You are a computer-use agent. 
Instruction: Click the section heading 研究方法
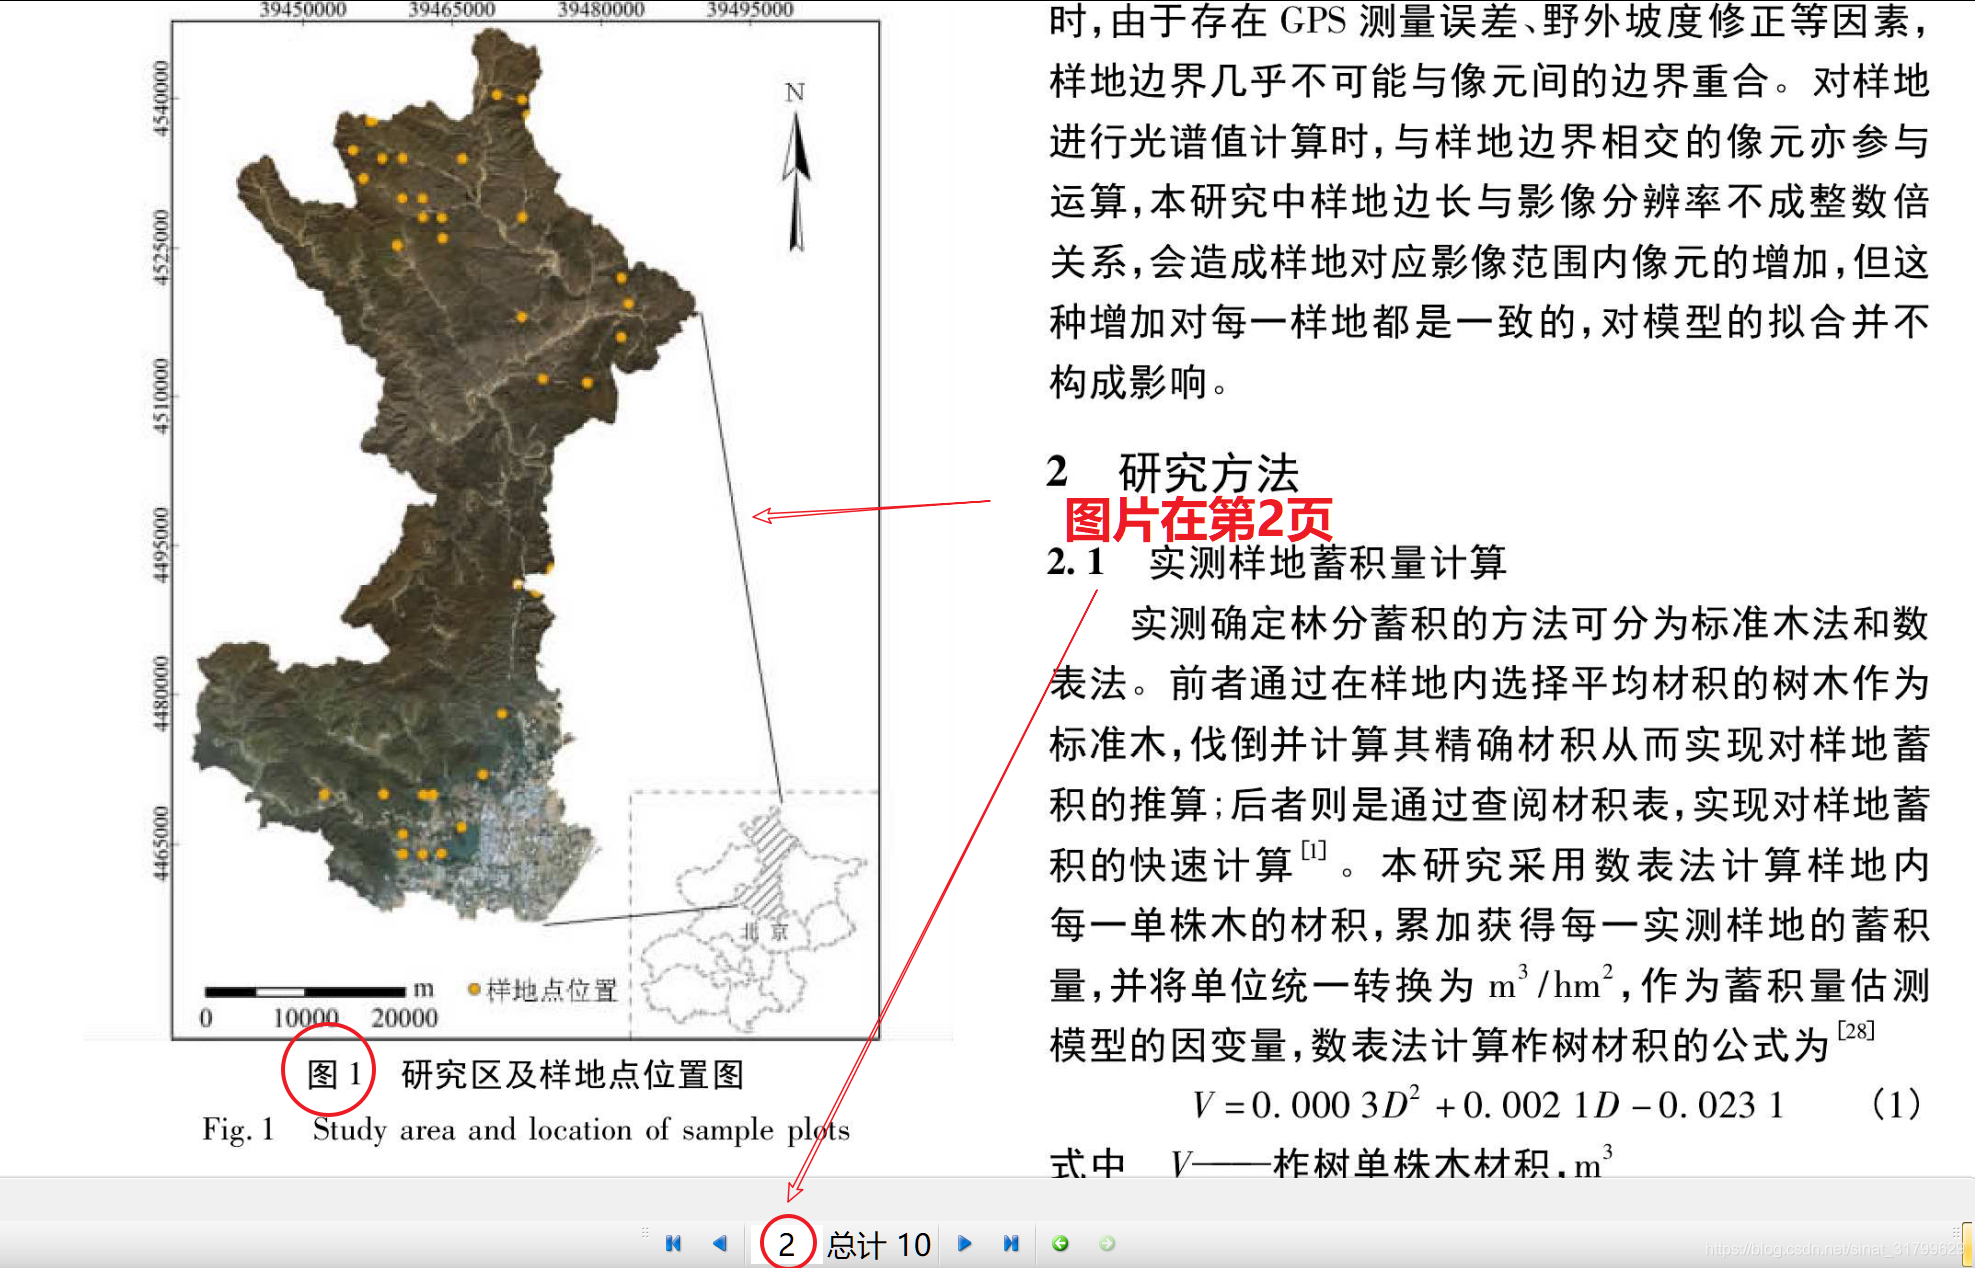pos(1208,472)
